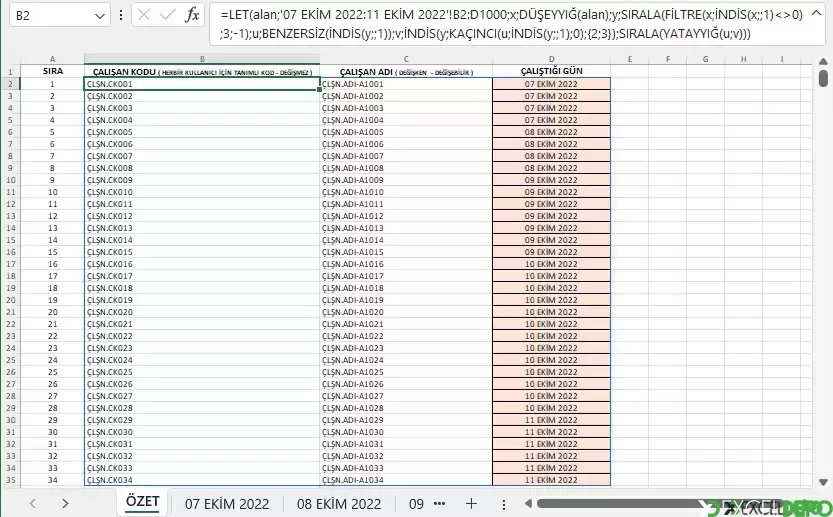Select column G header
This screenshot has height=517, width=833.
706,59
